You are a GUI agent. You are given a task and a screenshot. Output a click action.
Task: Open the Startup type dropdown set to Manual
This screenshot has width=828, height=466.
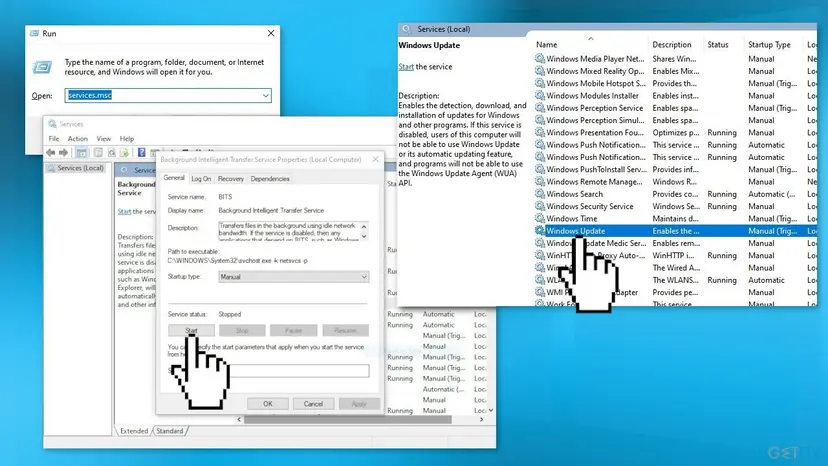tap(294, 277)
